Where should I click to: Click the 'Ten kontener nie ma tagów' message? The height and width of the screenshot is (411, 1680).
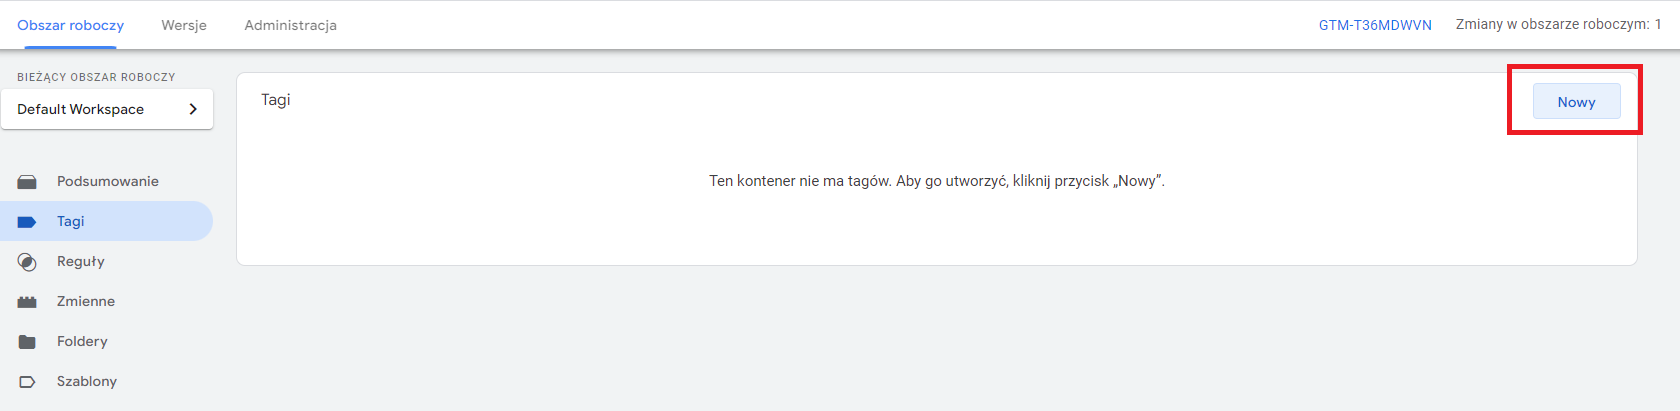(x=937, y=181)
